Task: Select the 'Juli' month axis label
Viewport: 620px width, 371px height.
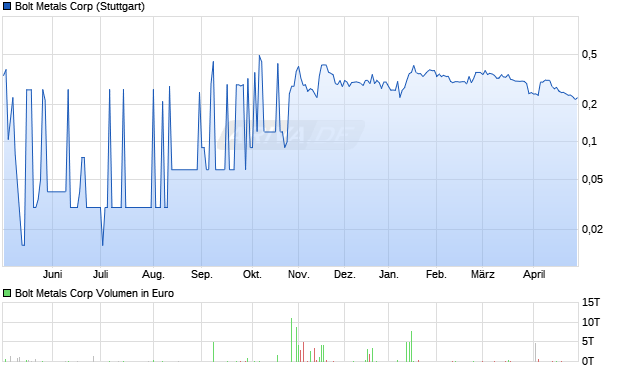Action: [x=100, y=274]
